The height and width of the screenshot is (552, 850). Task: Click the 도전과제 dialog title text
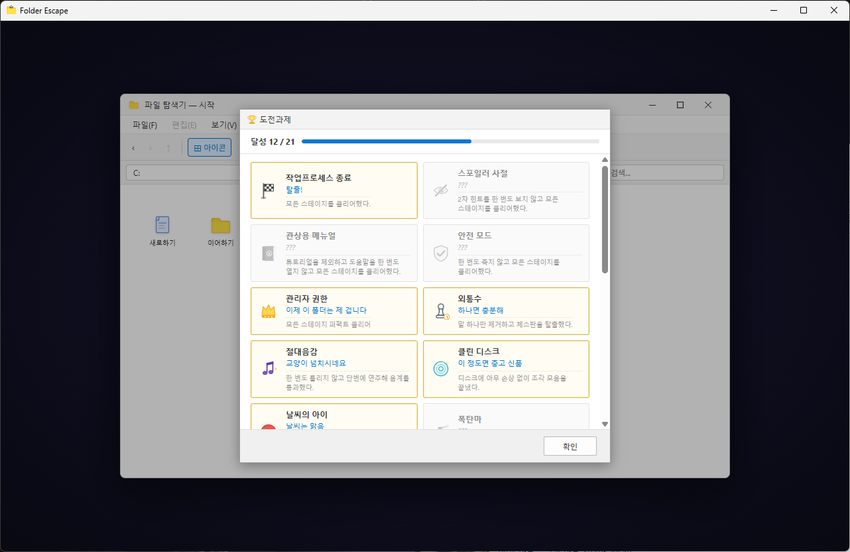click(275, 119)
